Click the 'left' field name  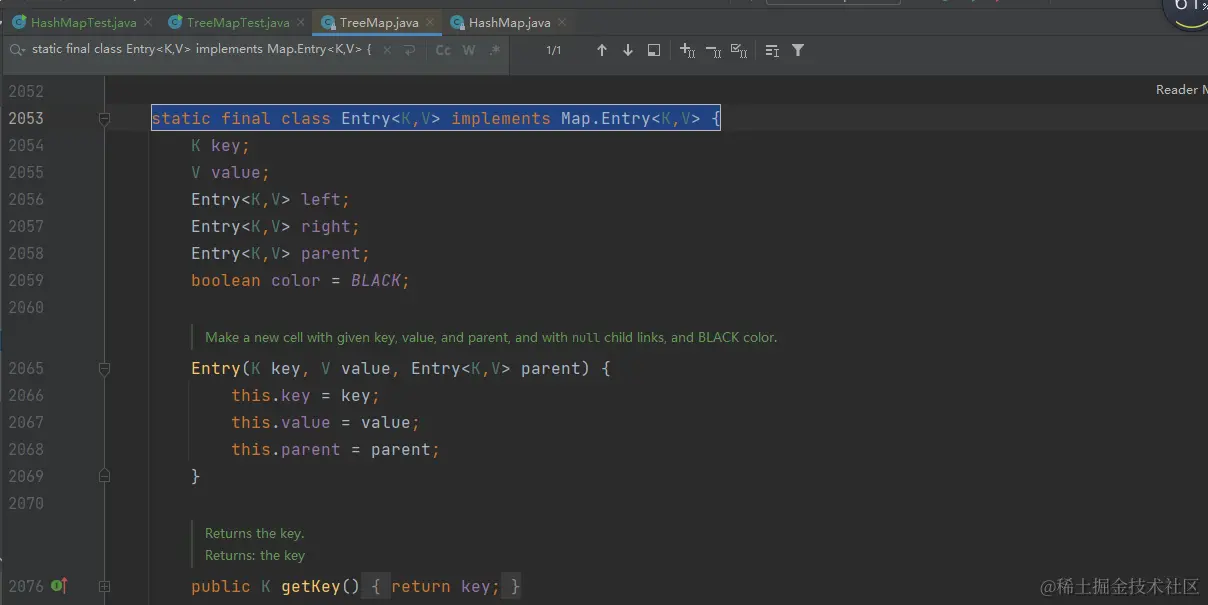pos(321,199)
